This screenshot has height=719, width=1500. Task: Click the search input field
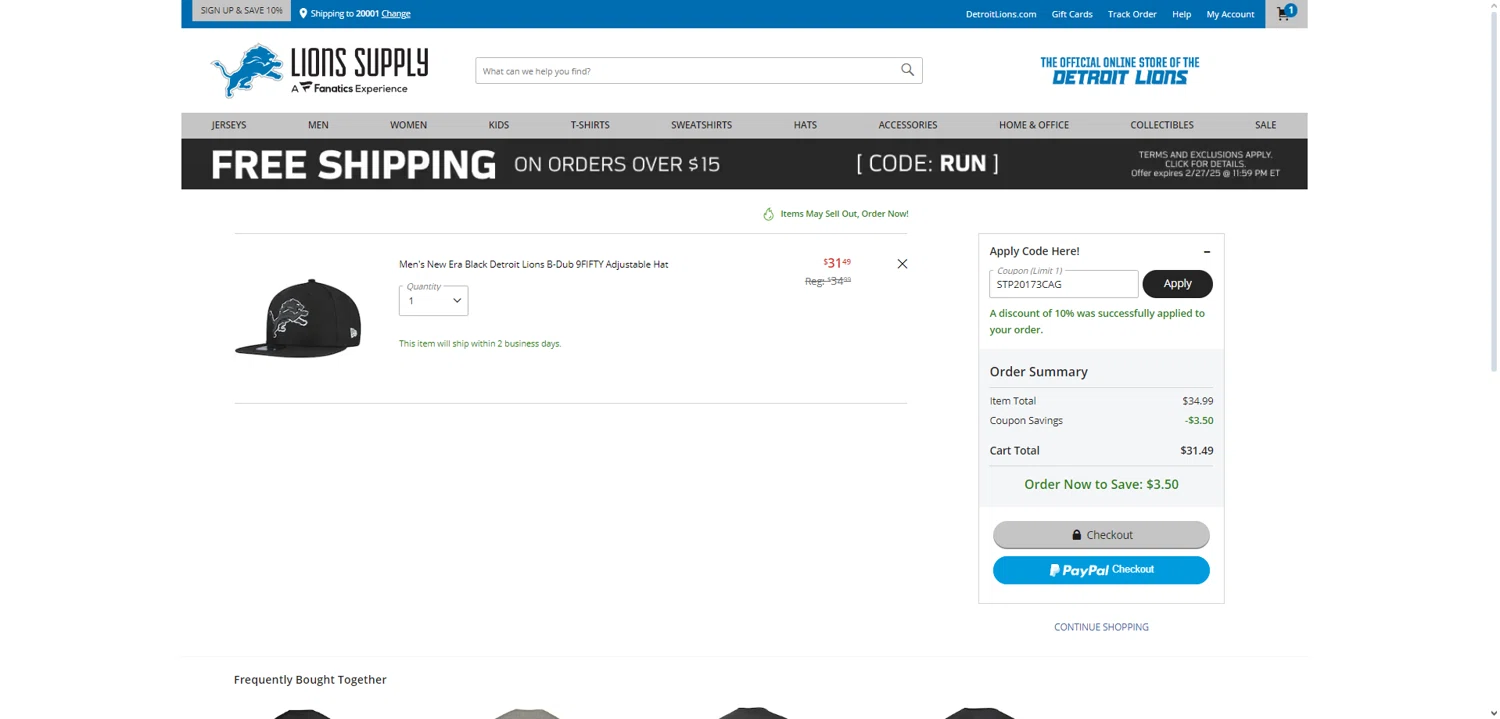coord(686,70)
